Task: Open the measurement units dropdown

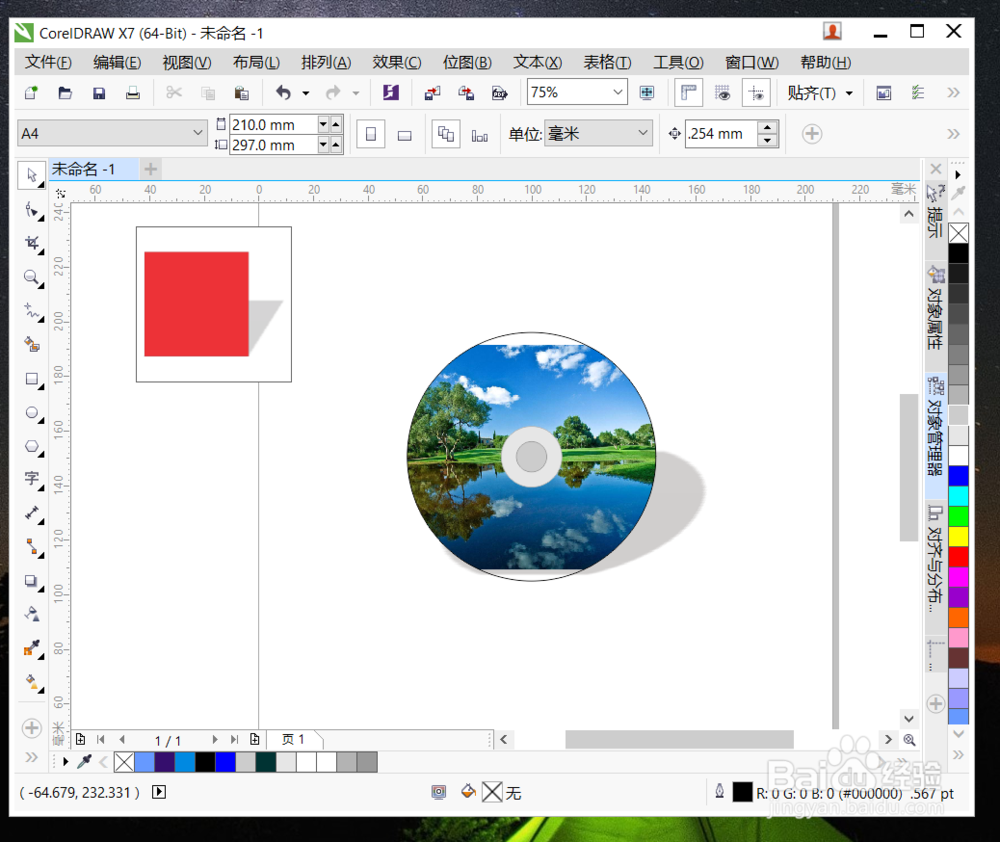Action: pyautogui.click(x=644, y=133)
